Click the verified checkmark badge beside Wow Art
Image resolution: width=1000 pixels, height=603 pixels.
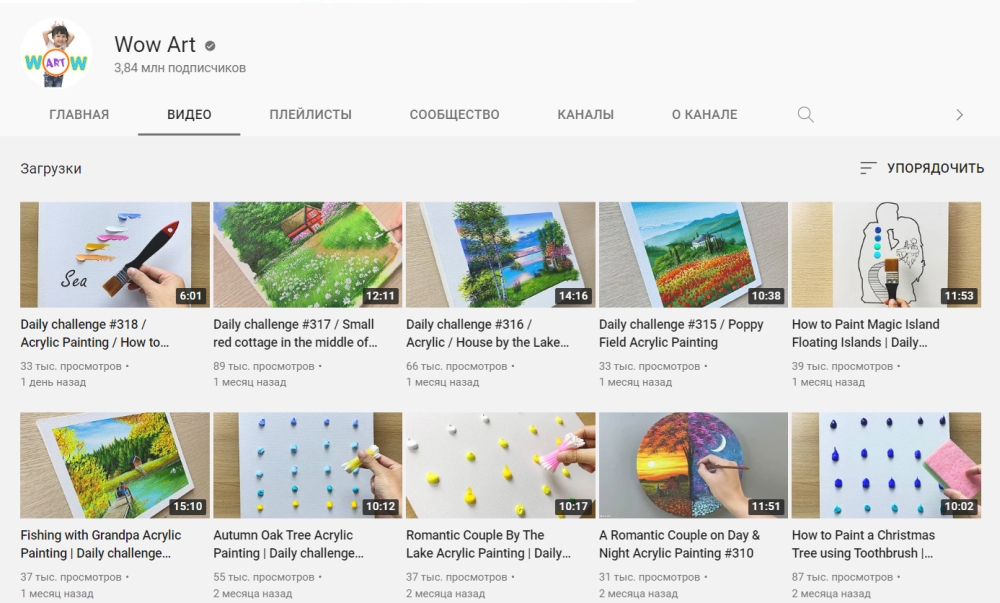pyautogui.click(x=210, y=45)
